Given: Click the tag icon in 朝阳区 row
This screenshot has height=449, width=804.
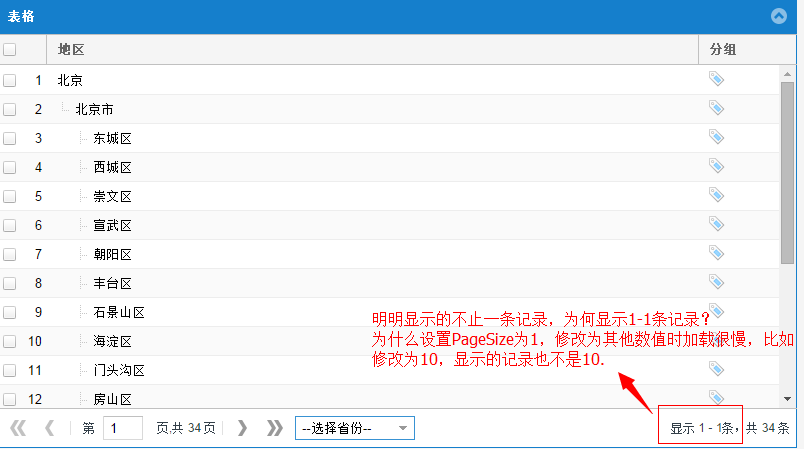Looking at the screenshot, I should (x=716, y=253).
